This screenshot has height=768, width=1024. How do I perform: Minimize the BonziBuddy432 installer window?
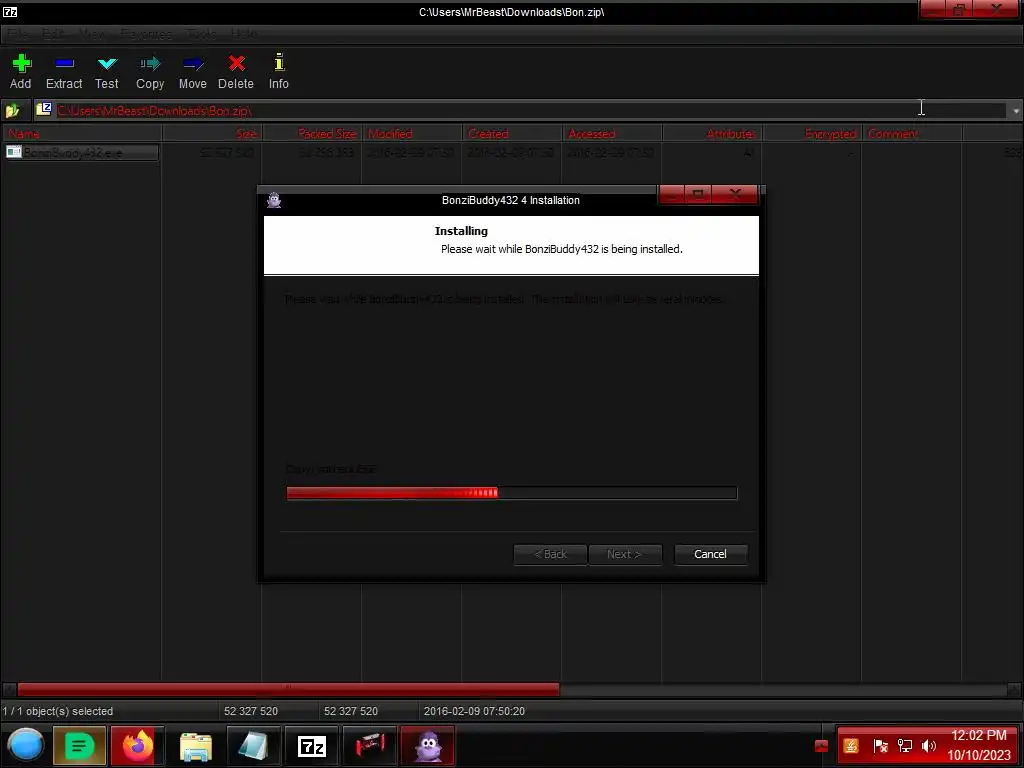click(672, 194)
